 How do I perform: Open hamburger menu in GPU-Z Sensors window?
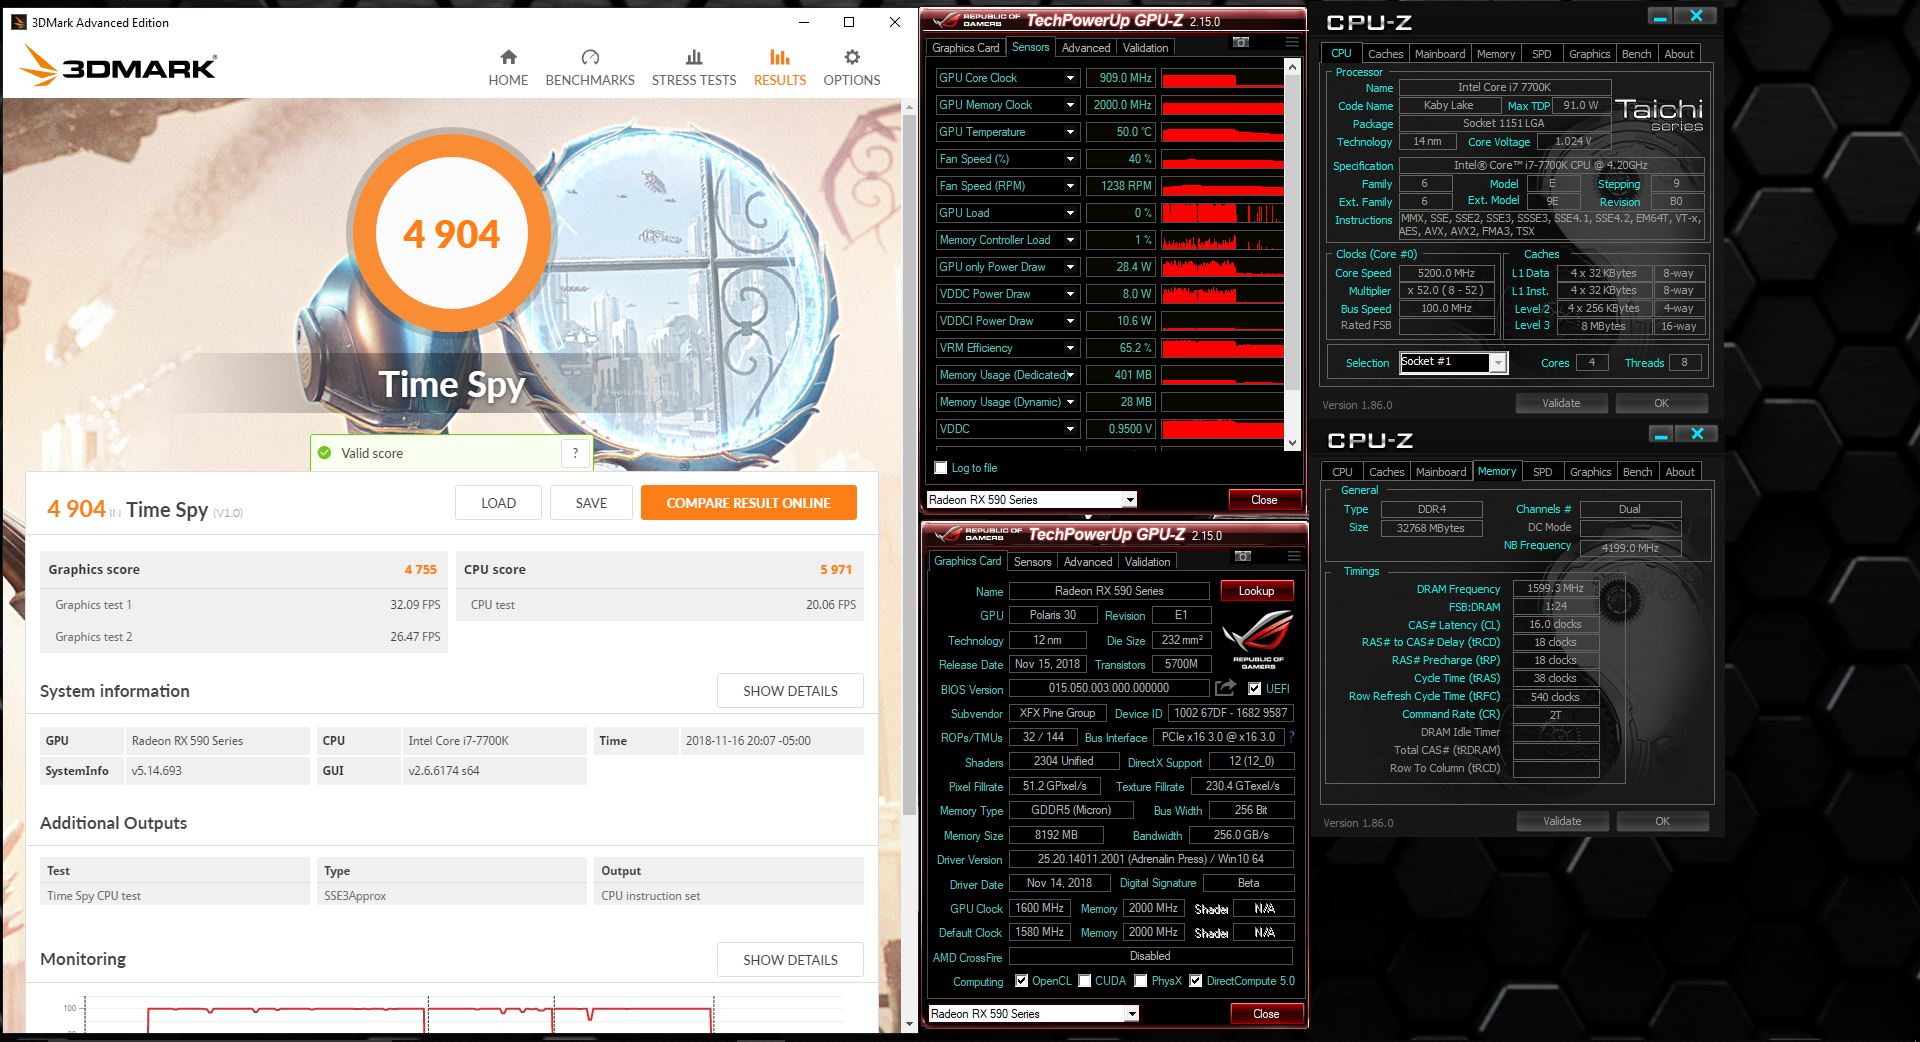tap(1292, 42)
